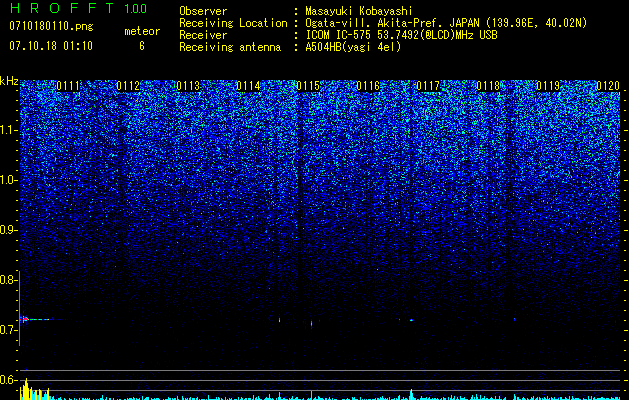629x400 pixels.
Task: Click the 0118 time marker
Action: 488,86
